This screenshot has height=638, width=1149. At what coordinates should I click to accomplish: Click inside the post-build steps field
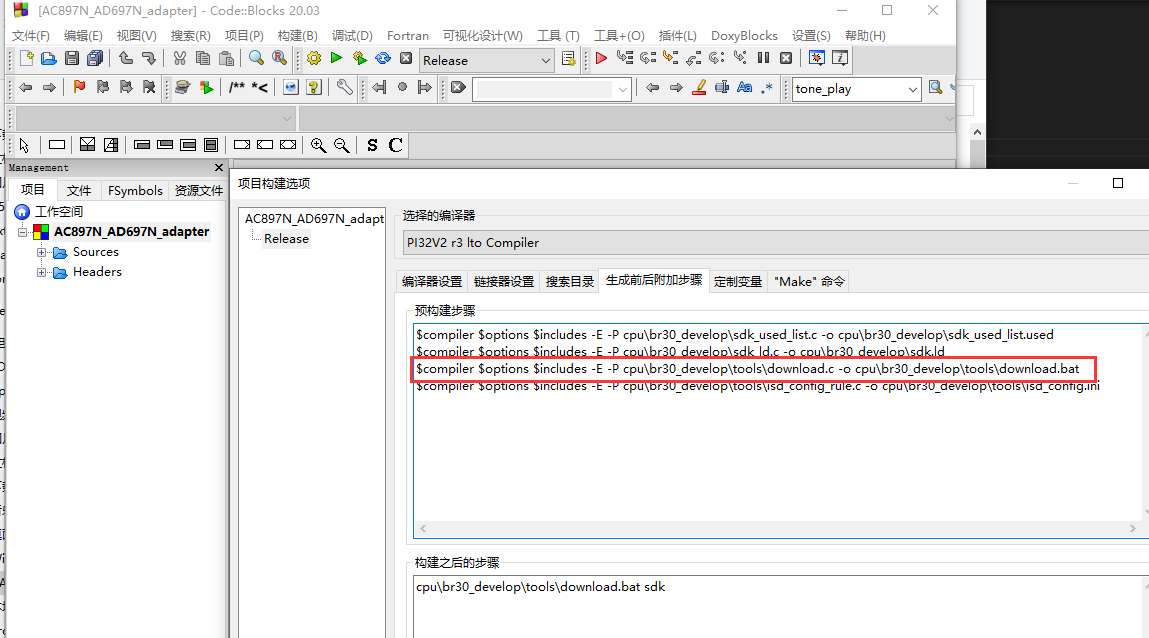tap(780, 606)
